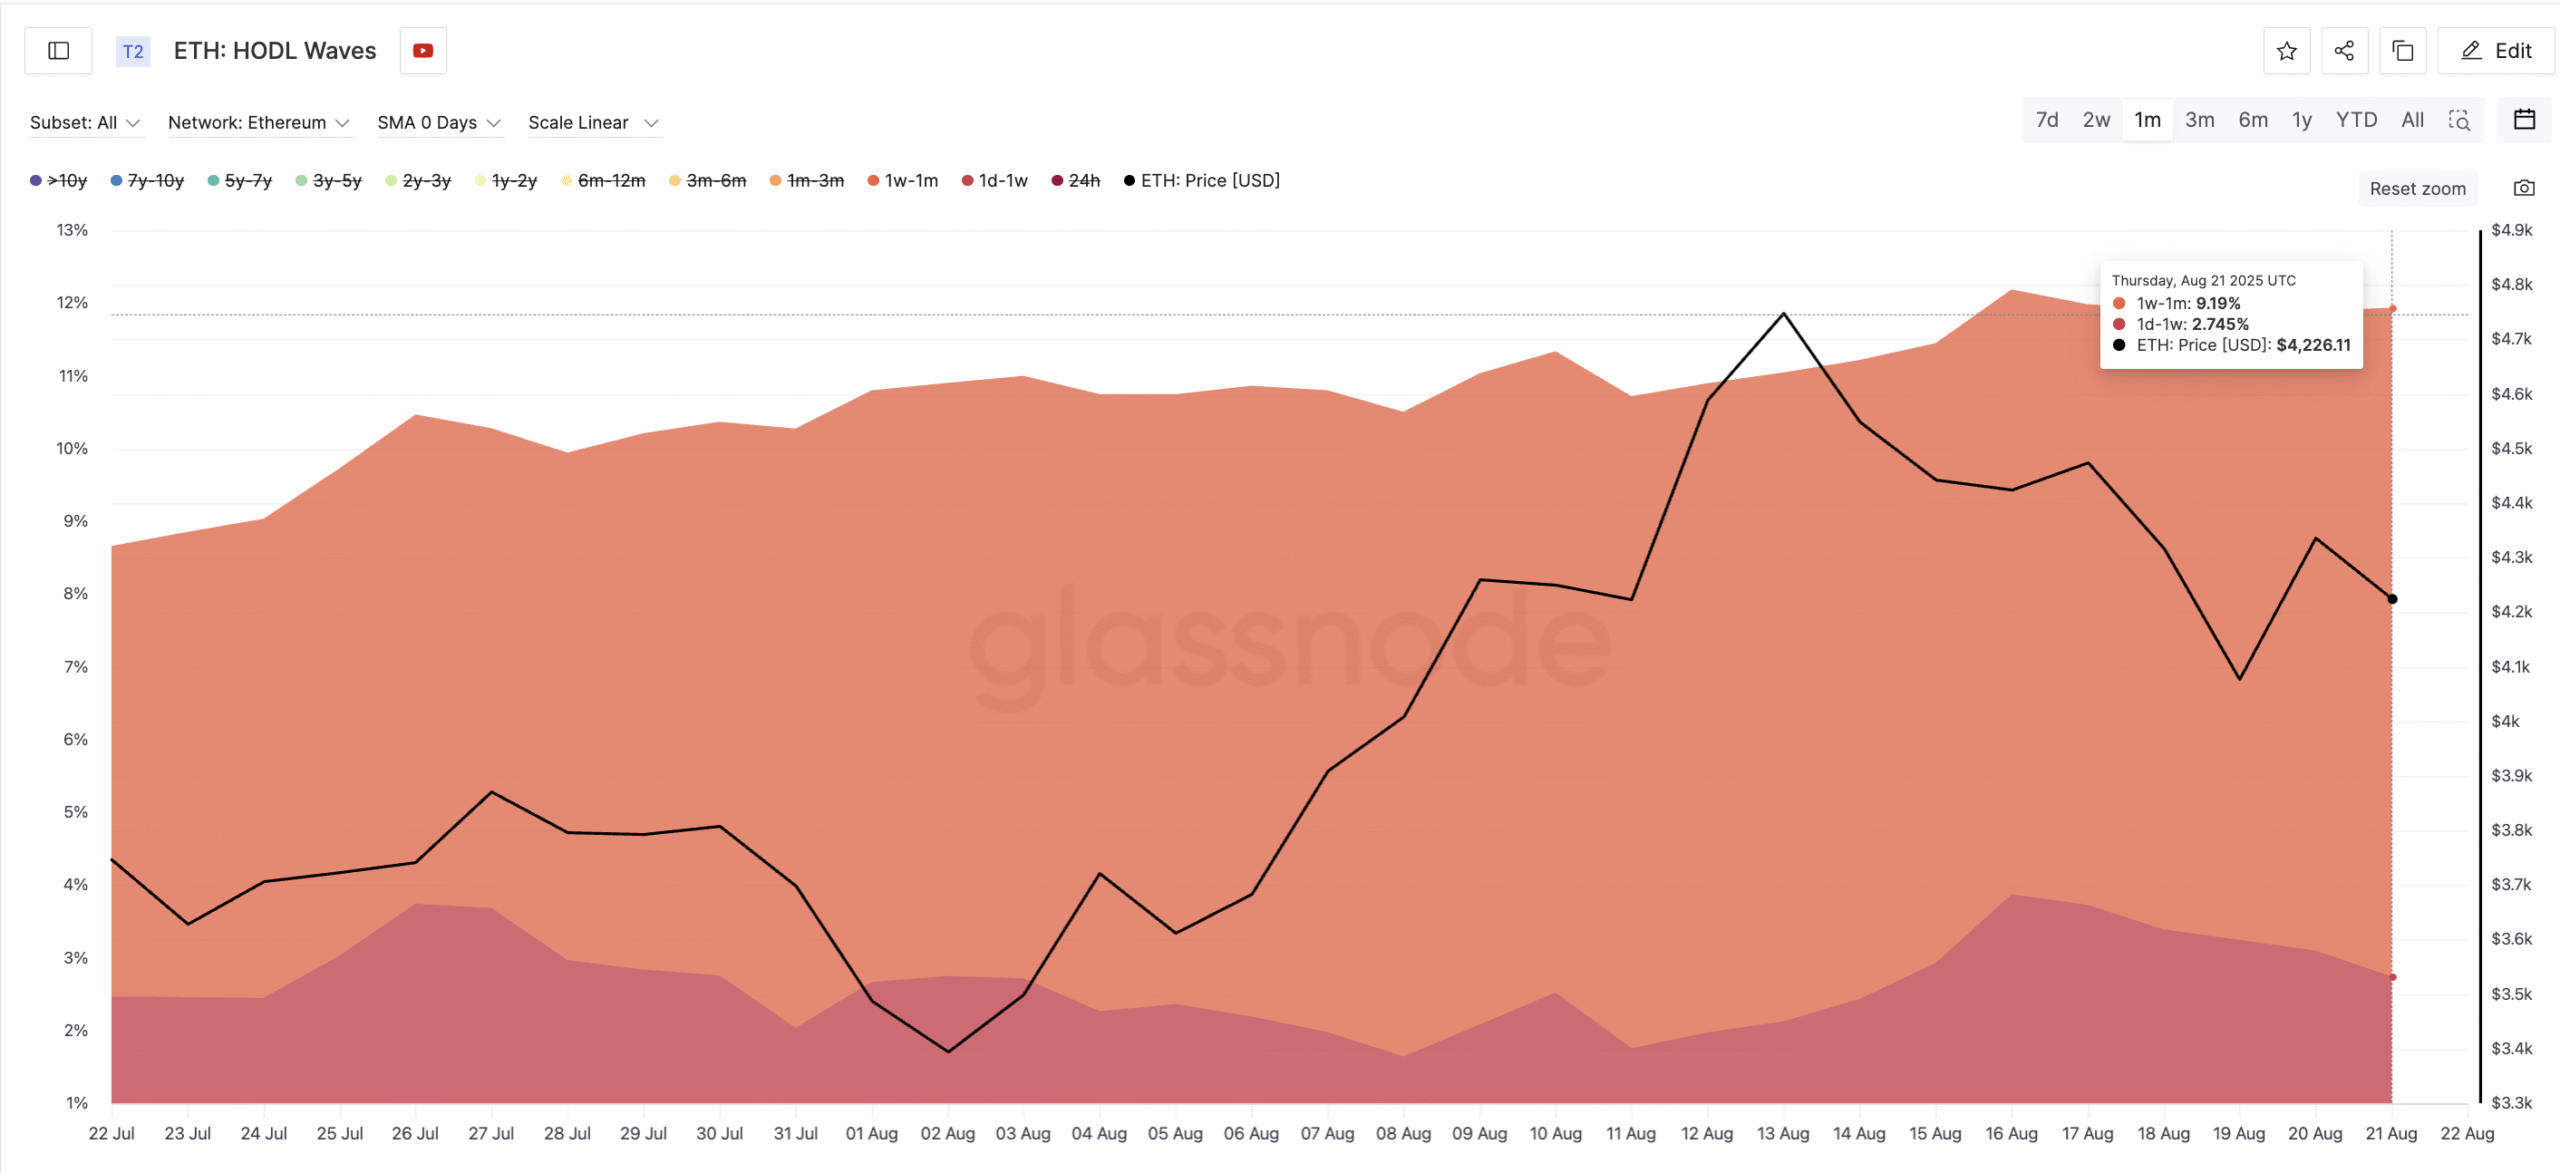The width and height of the screenshot is (2560, 1173).
Task: Toggle the left sidebar panel icon
Action: click(x=57, y=50)
